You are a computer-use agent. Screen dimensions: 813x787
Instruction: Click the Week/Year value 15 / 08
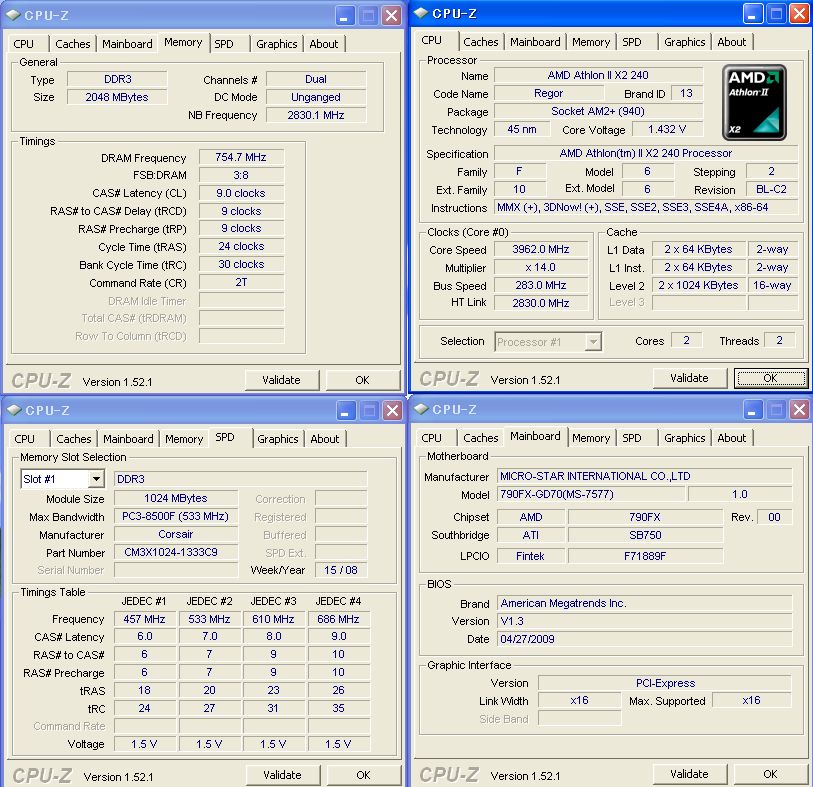coord(341,570)
